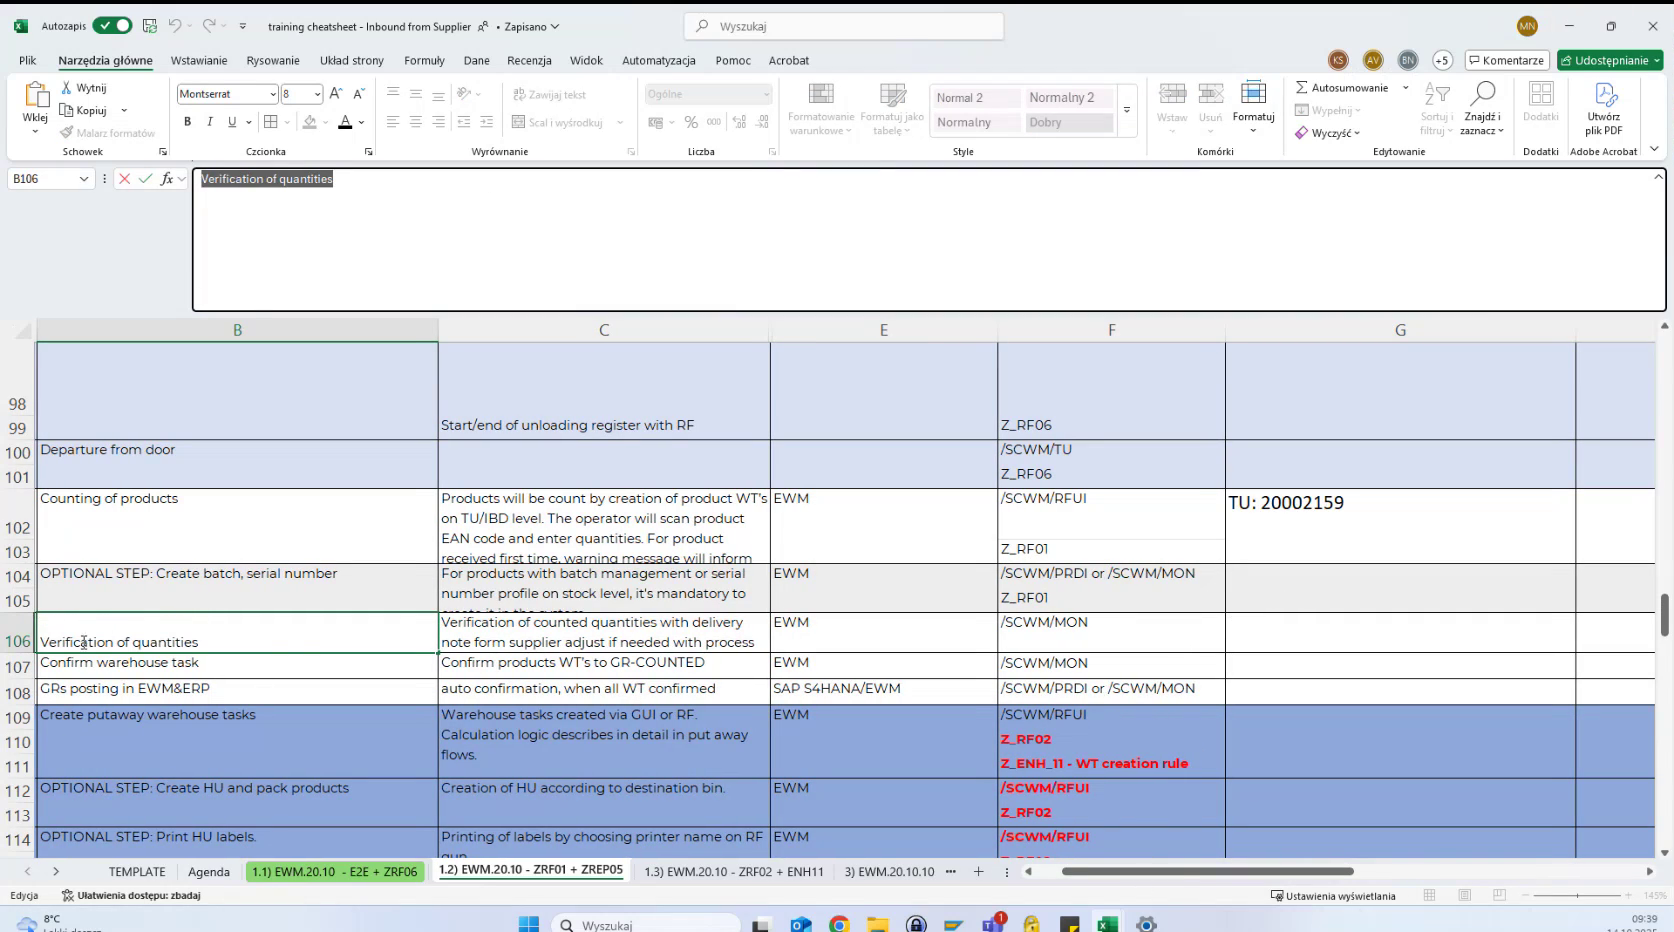Apply percent number style
This screenshot has width=1674, height=932.
[690, 122]
